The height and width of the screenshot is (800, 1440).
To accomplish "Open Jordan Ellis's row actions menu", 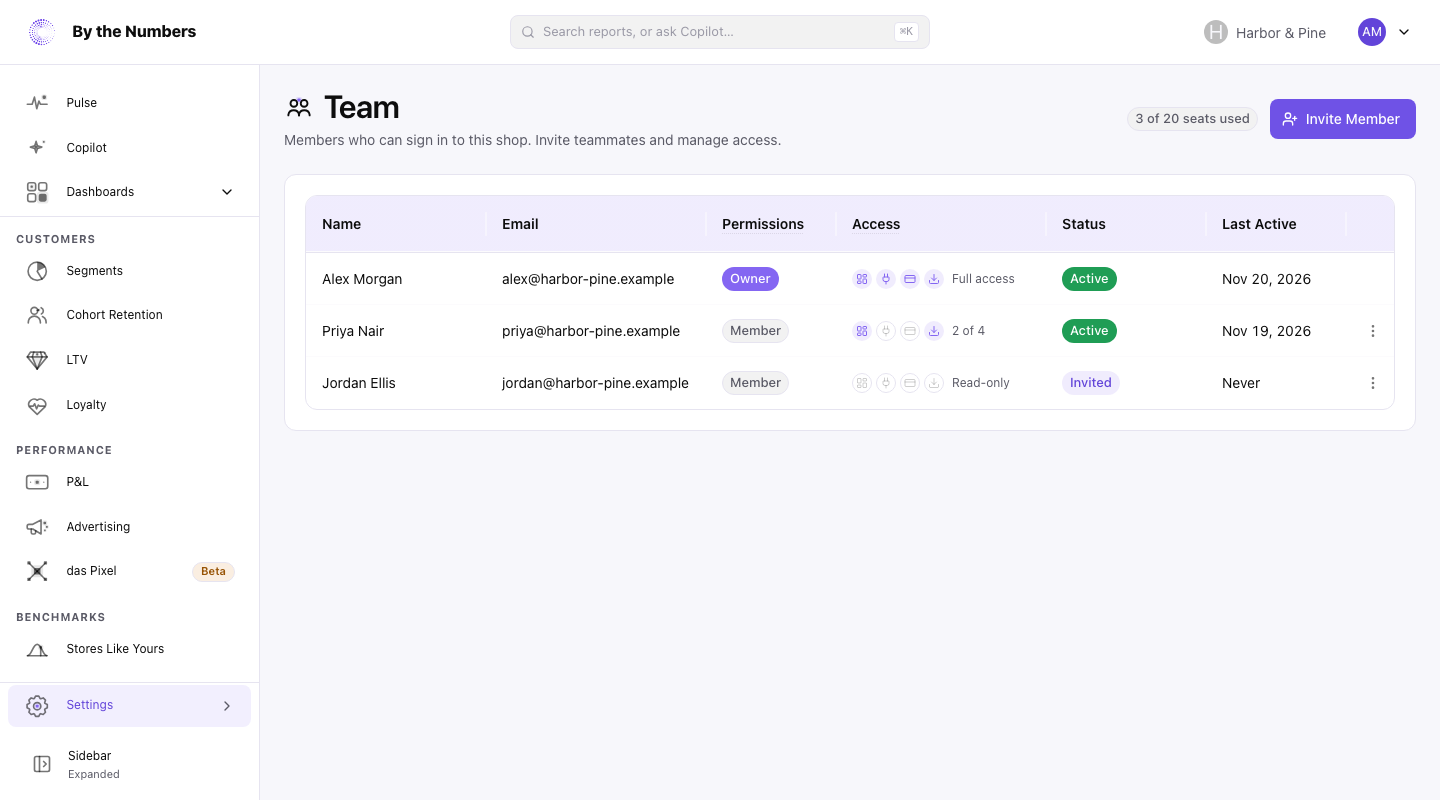I will tap(1372, 383).
